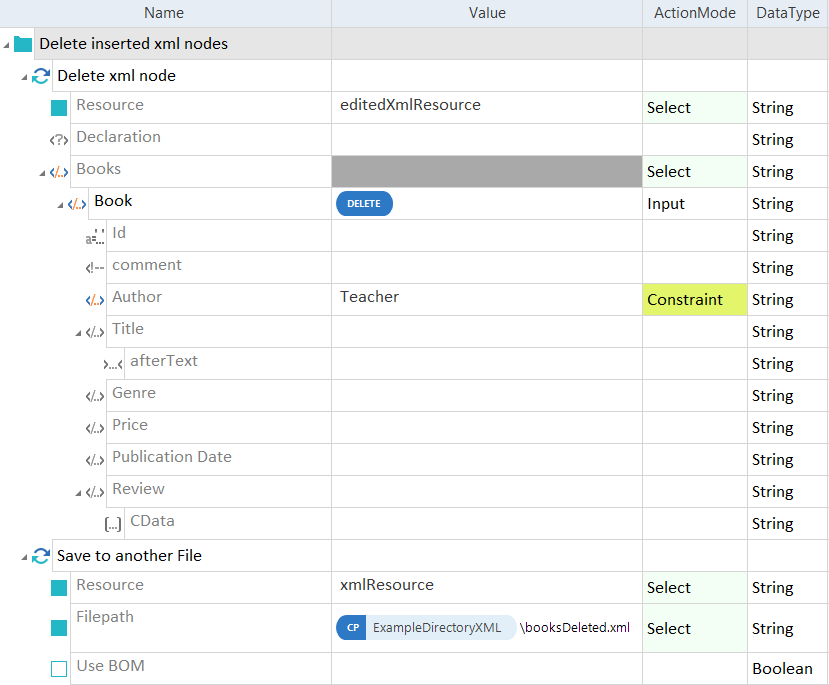Toggle the teal square beside editedXmlResource Resource

59,108
